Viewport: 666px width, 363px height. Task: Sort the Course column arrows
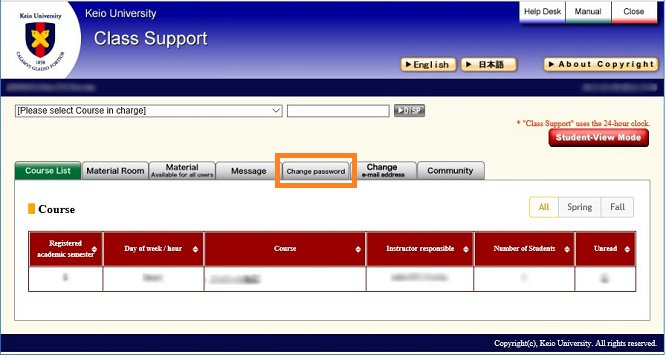pos(358,249)
